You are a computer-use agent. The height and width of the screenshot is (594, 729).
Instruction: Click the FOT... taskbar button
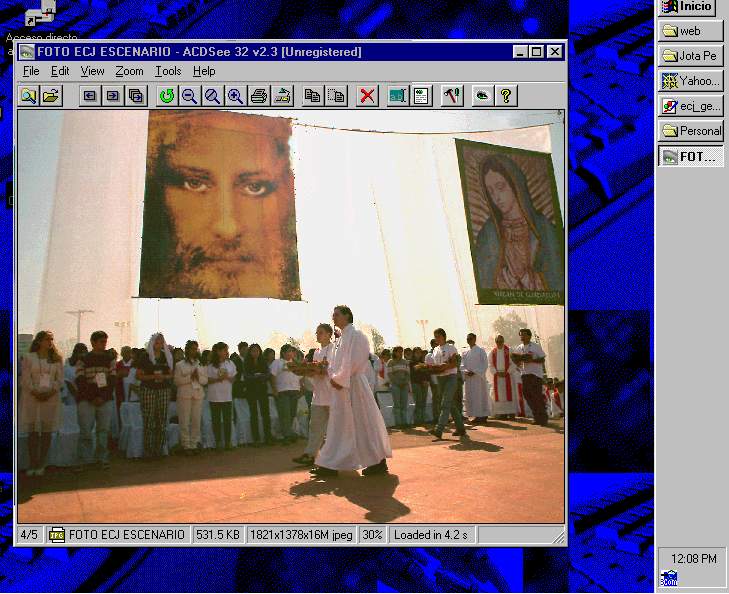(690, 156)
